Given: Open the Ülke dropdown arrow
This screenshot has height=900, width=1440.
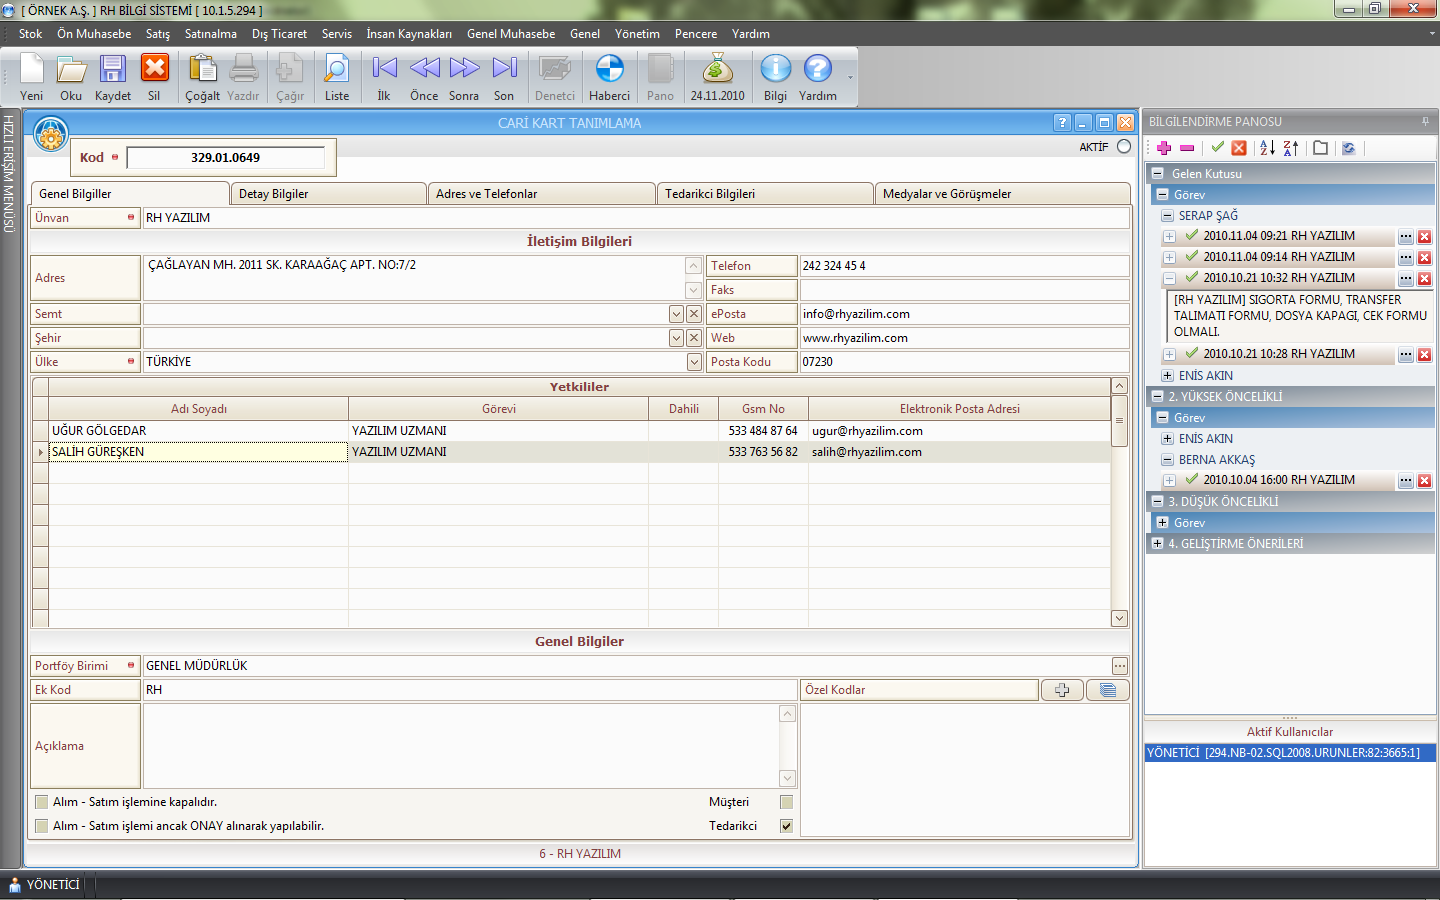Looking at the screenshot, I should click(694, 362).
